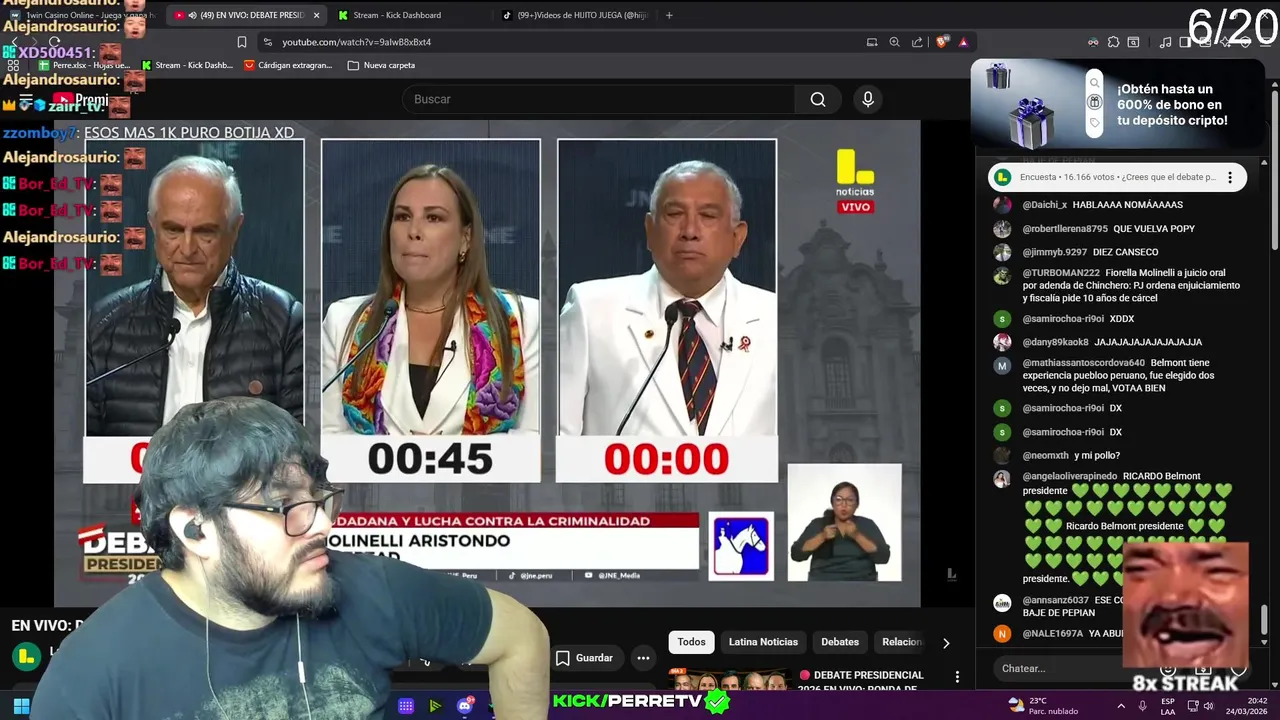
Task: Click the green play-arrow app in taskbar
Action: click(x=435, y=706)
